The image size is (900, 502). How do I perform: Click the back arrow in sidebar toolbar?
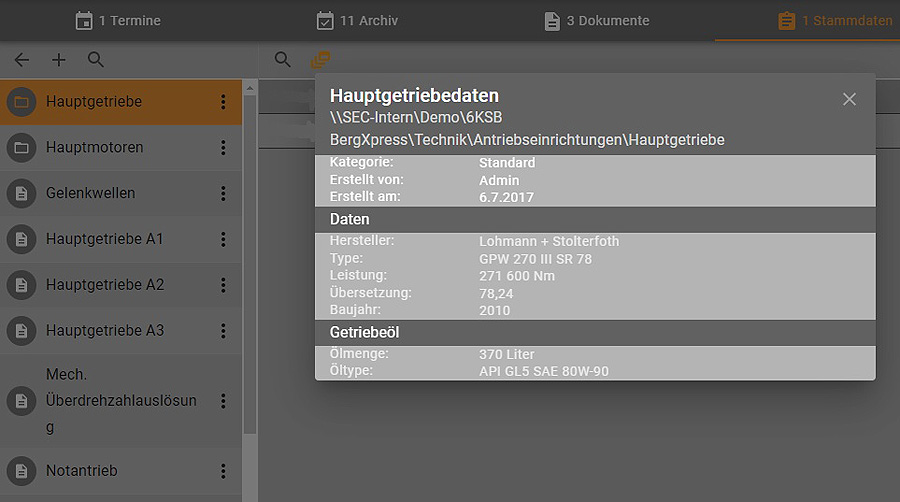(x=21, y=60)
